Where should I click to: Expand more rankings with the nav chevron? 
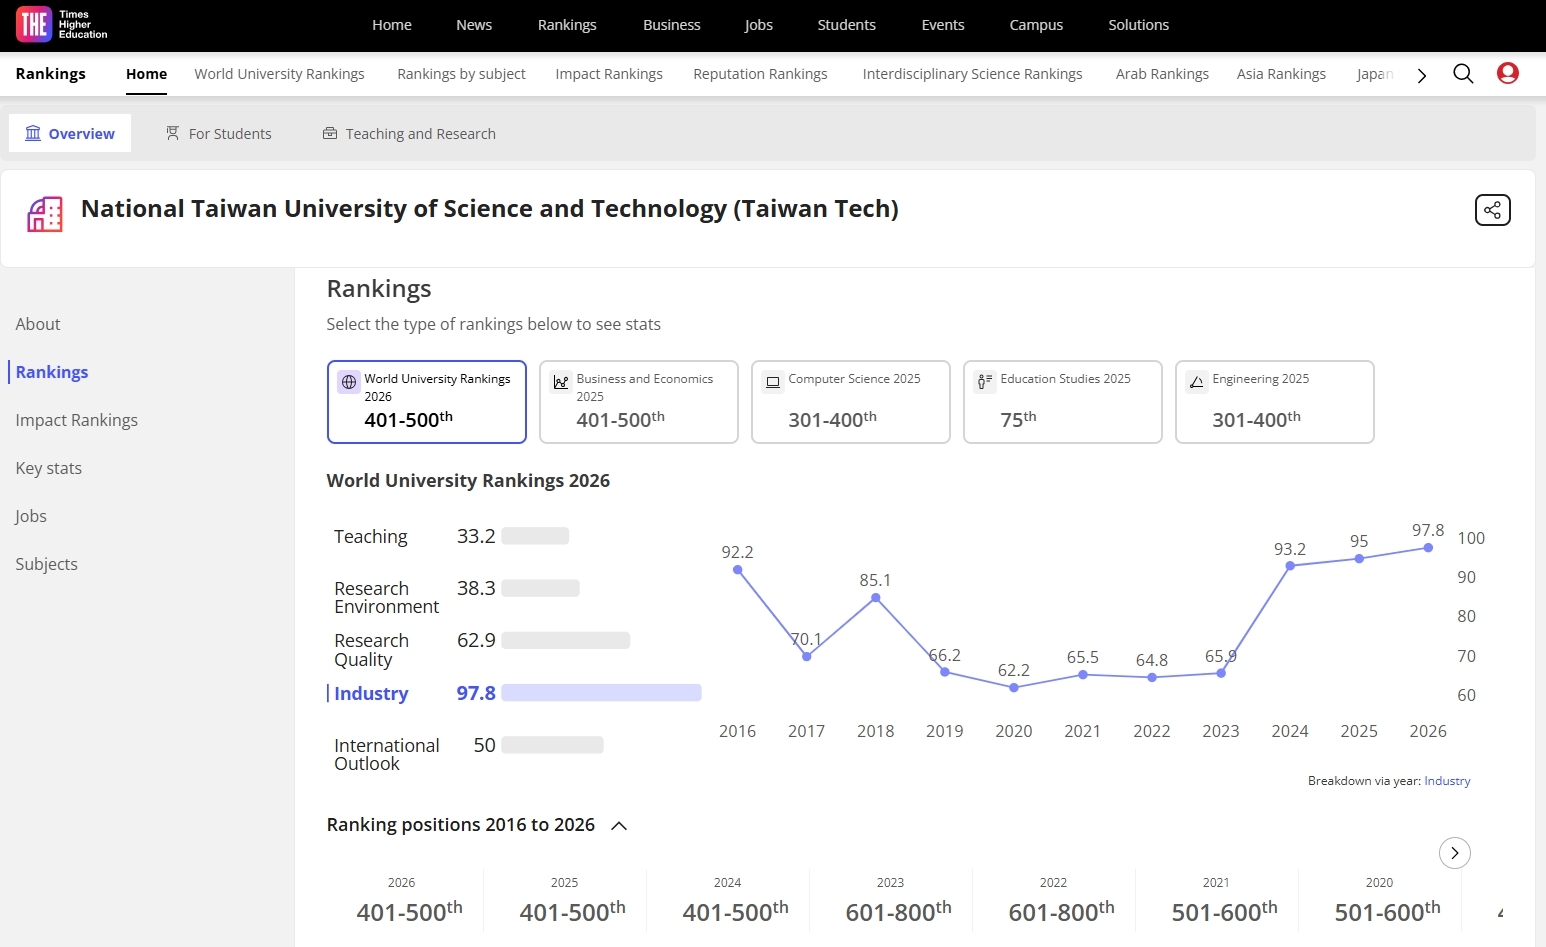coord(1421,74)
